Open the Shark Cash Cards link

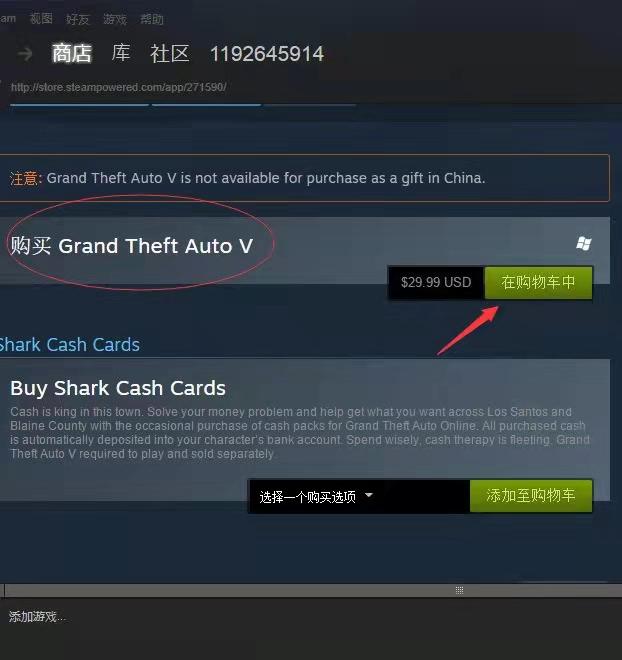click(x=70, y=345)
